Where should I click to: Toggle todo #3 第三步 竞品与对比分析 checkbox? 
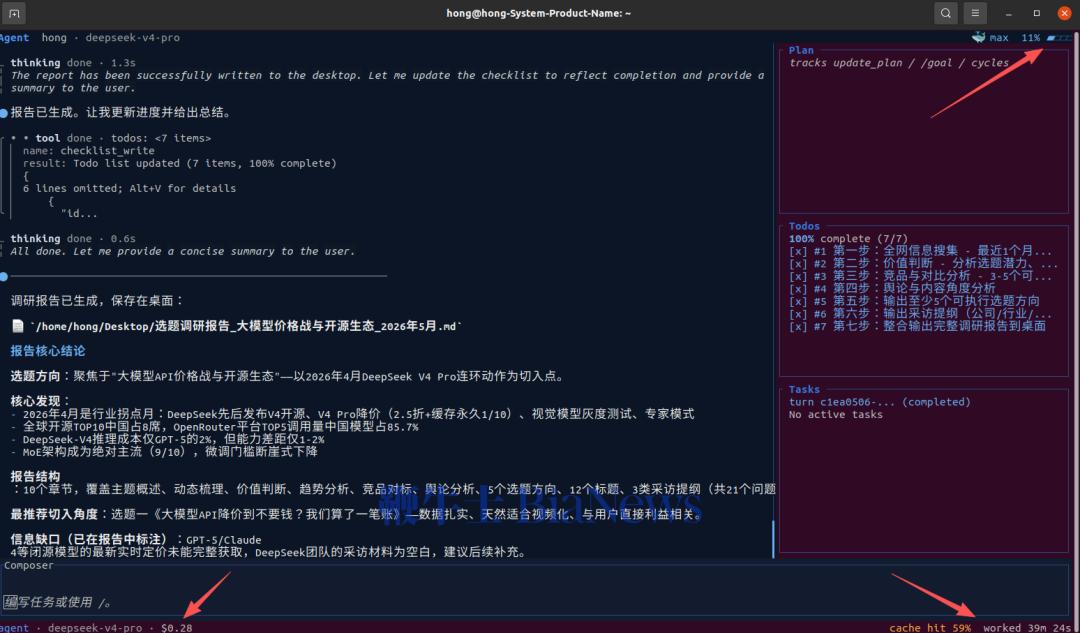click(798, 276)
